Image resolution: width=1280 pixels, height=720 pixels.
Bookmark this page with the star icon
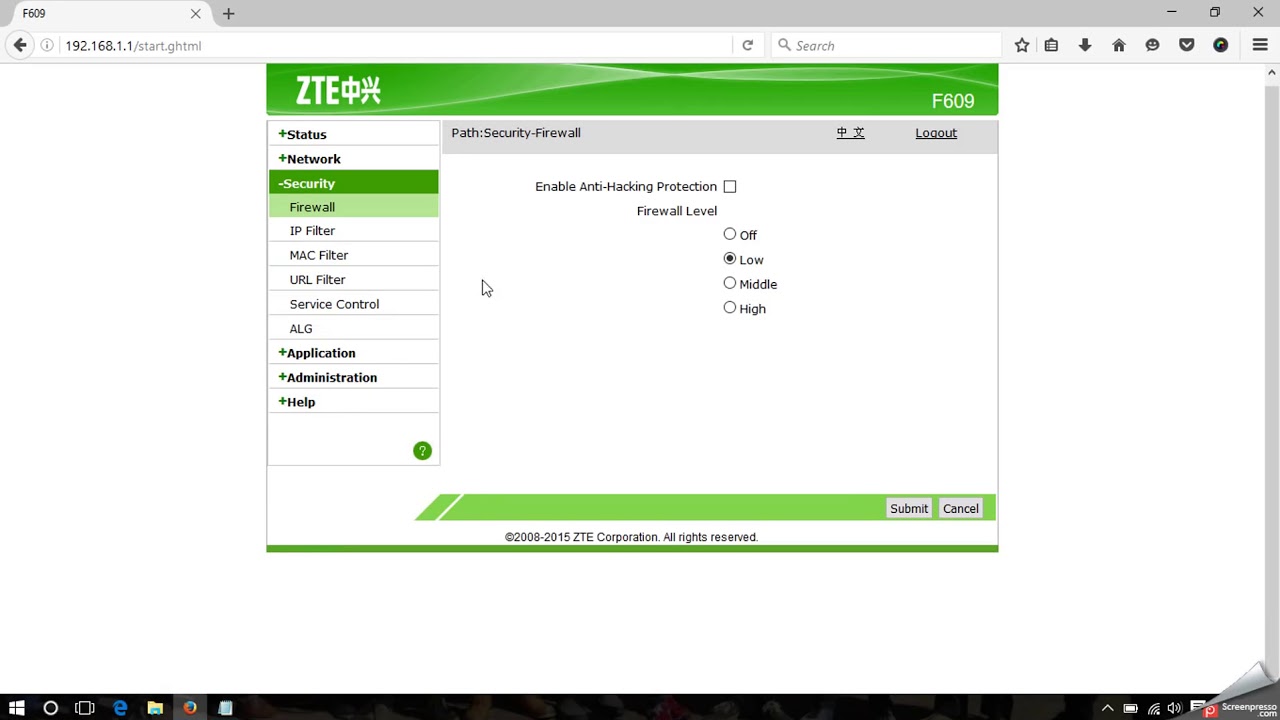pyautogui.click(x=1021, y=45)
